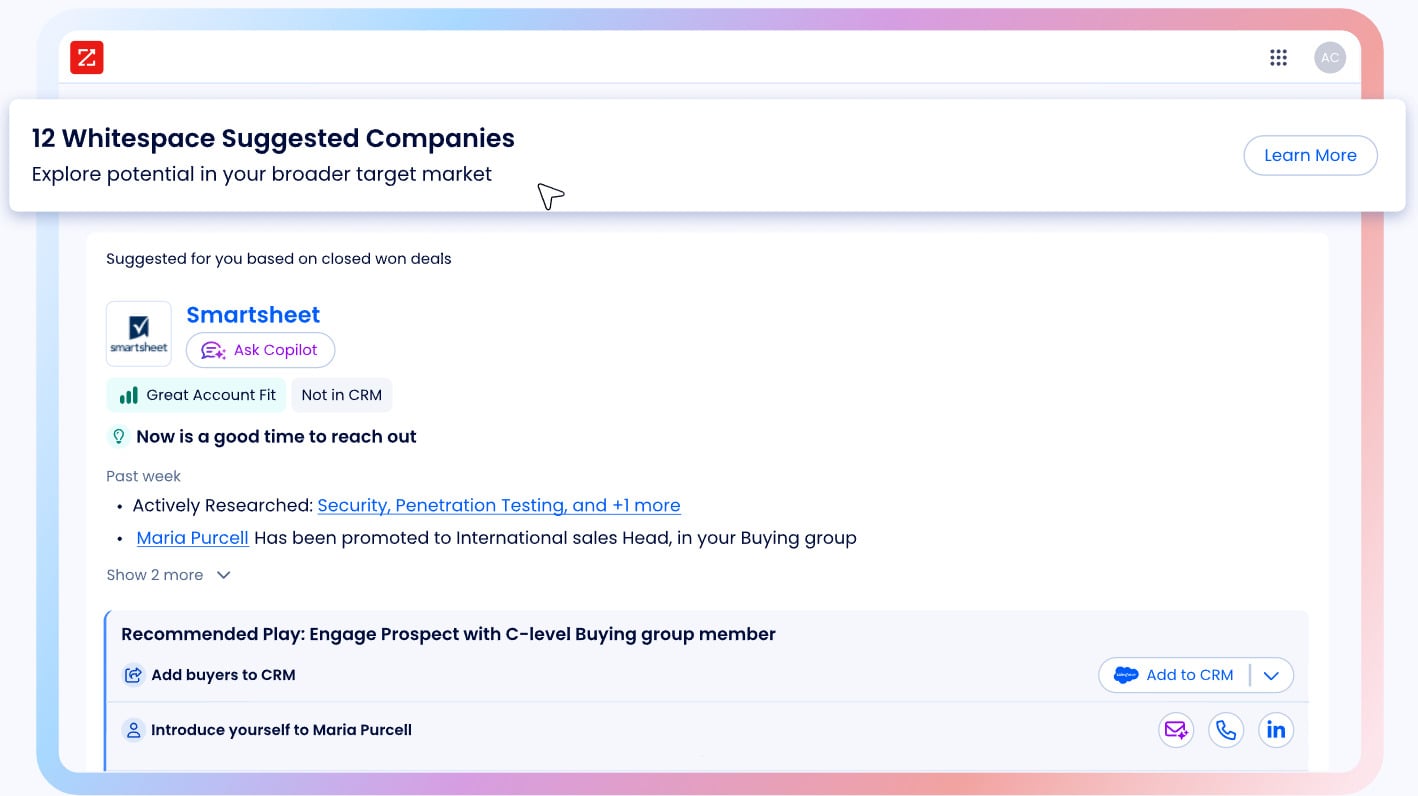Screen dimensions: 1418x796
Task: Expand the Add to CRM dropdown arrow
Action: point(1271,675)
